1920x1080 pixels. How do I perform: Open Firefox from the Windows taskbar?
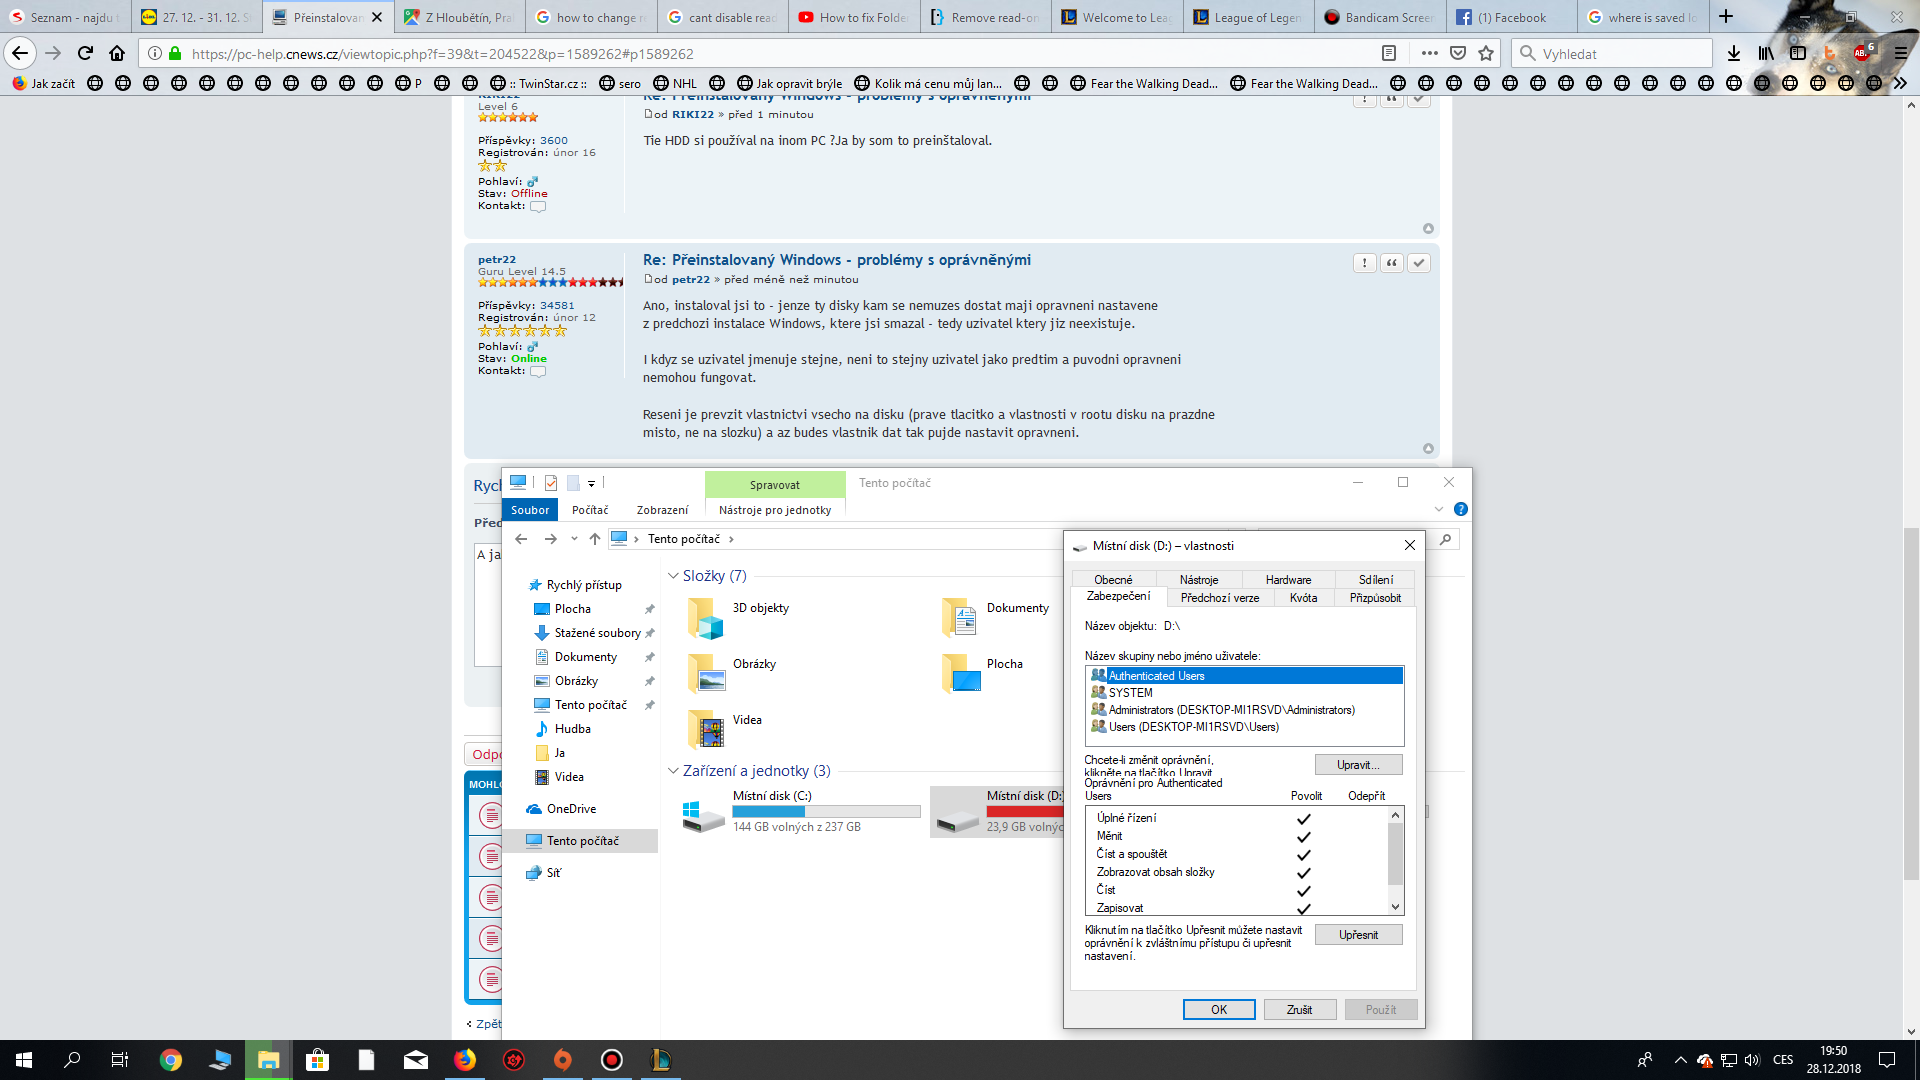[x=465, y=1060]
